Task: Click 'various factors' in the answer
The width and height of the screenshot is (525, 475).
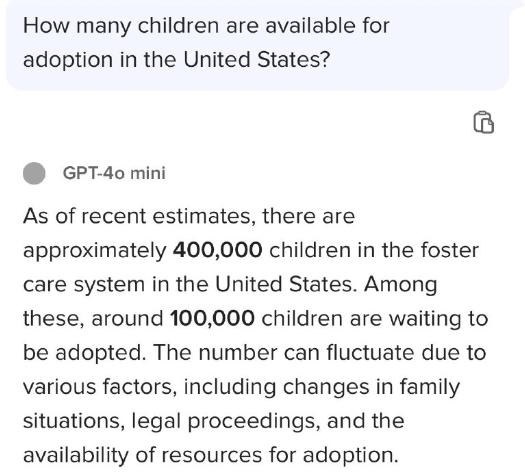Action: (100, 387)
